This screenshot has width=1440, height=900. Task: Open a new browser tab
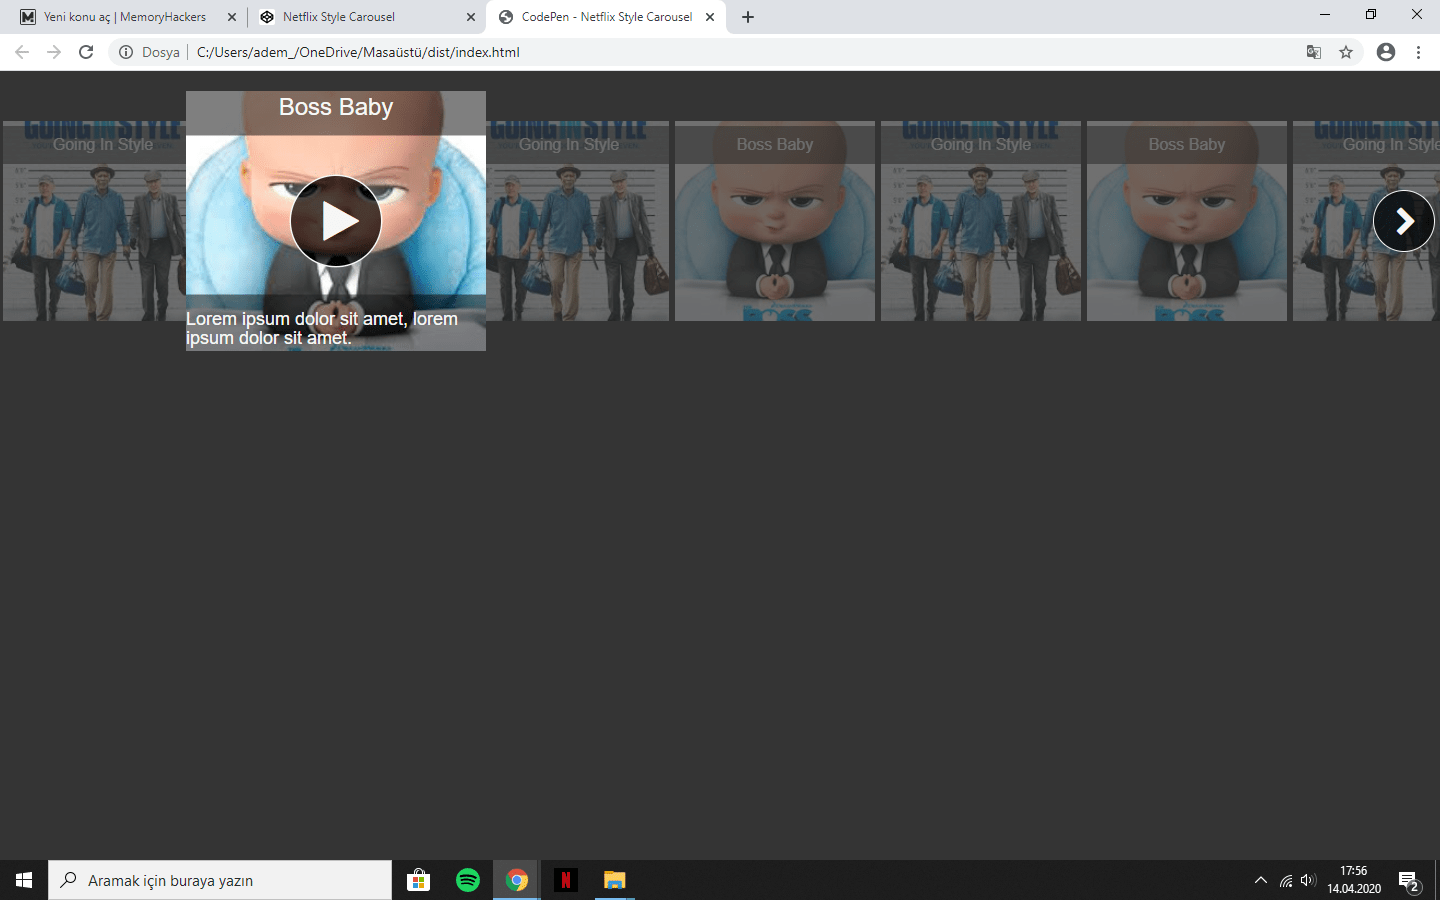[x=748, y=17]
